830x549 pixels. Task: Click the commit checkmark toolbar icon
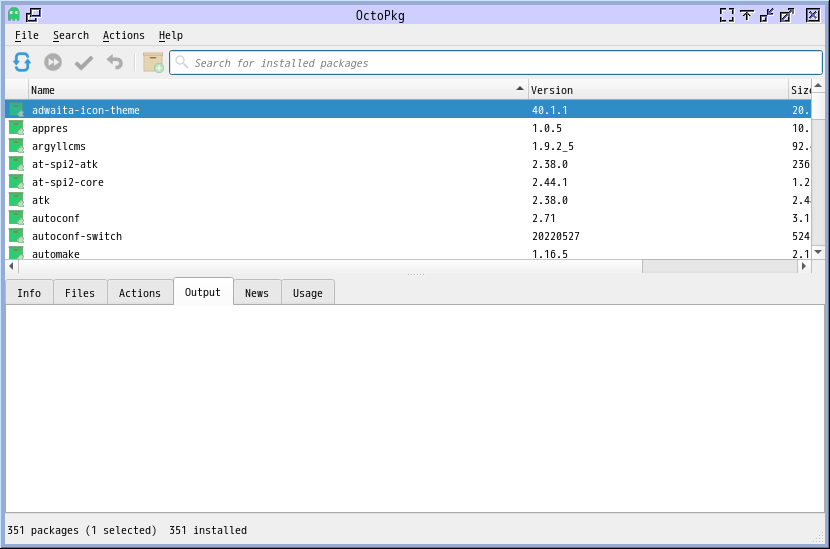click(84, 63)
